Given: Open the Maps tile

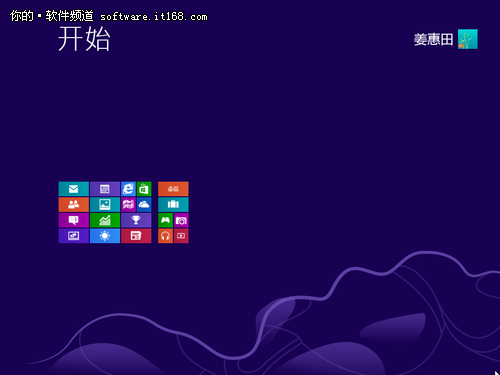Looking at the screenshot, I should coord(128,205).
